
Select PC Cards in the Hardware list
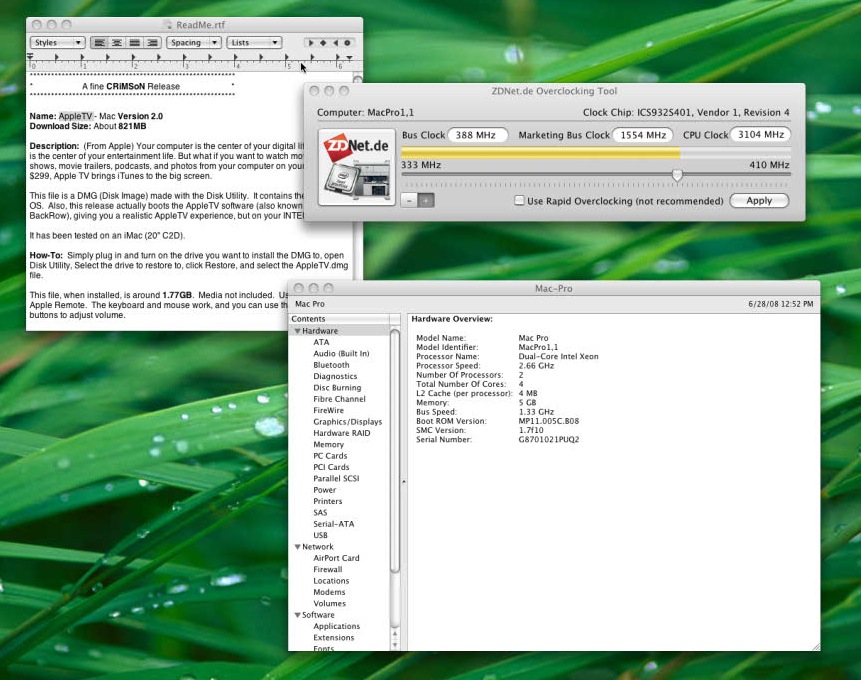pos(330,456)
